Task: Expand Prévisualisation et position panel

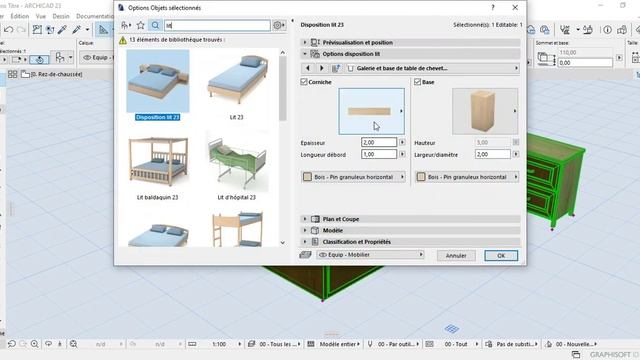Action: click(304, 42)
